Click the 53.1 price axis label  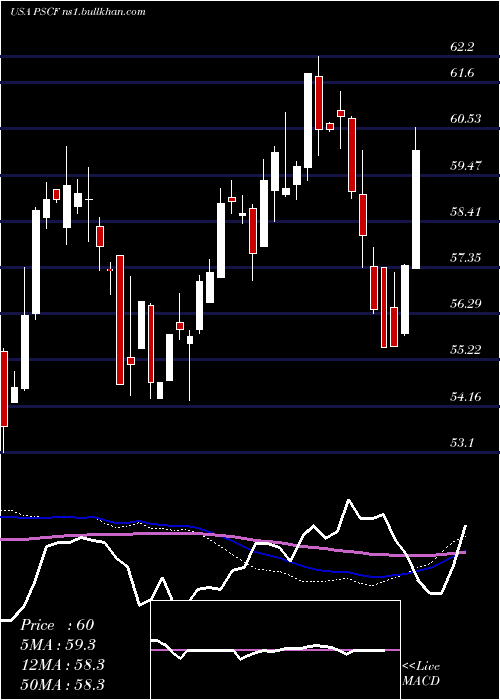462,442
